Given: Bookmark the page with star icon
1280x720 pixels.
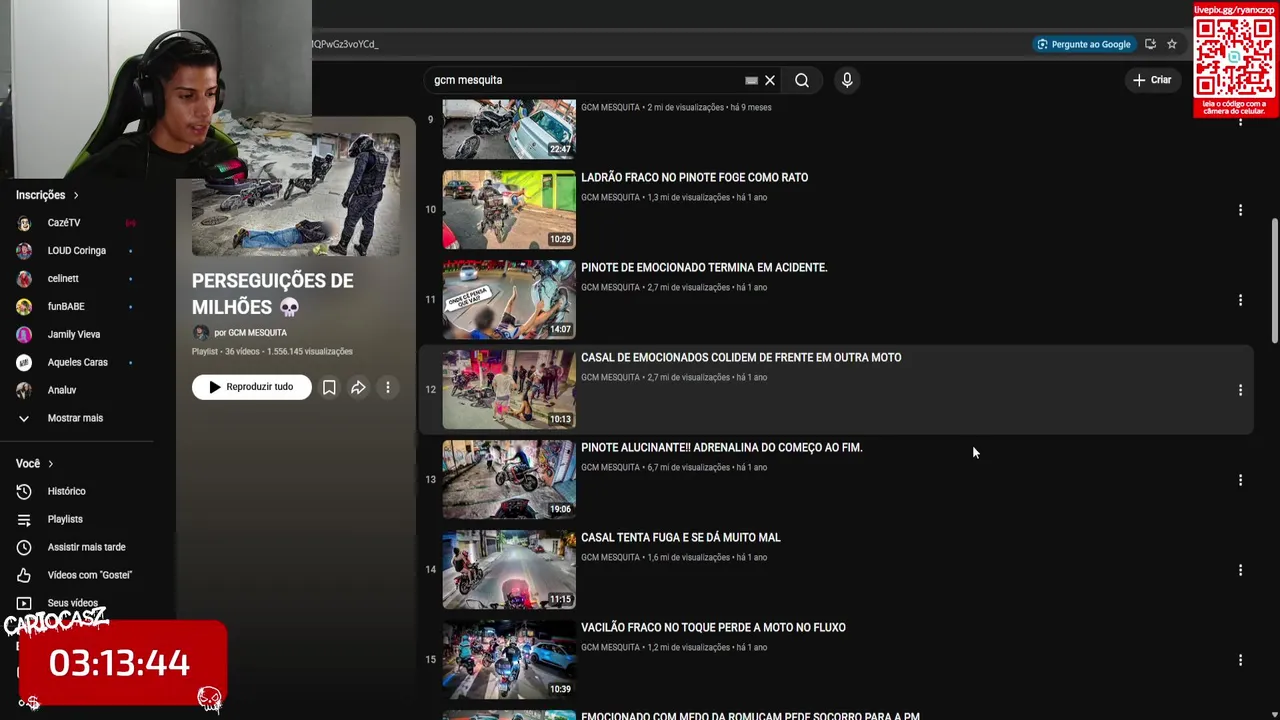Looking at the screenshot, I should (x=1172, y=44).
